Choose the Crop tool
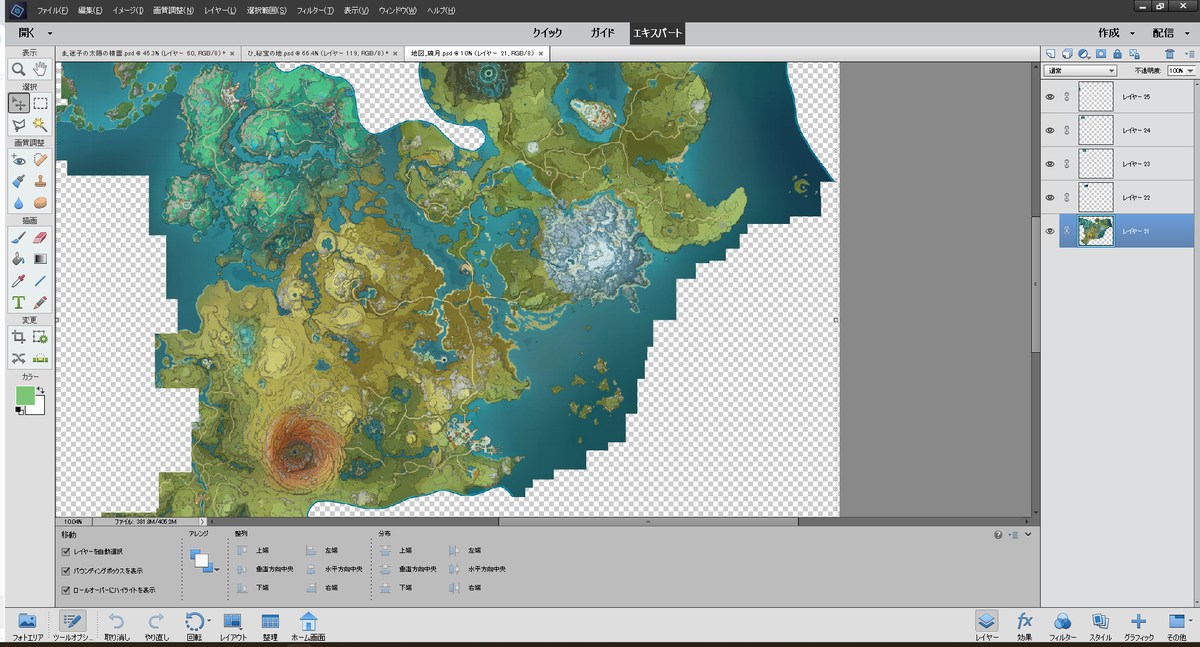 coord(18,336)
